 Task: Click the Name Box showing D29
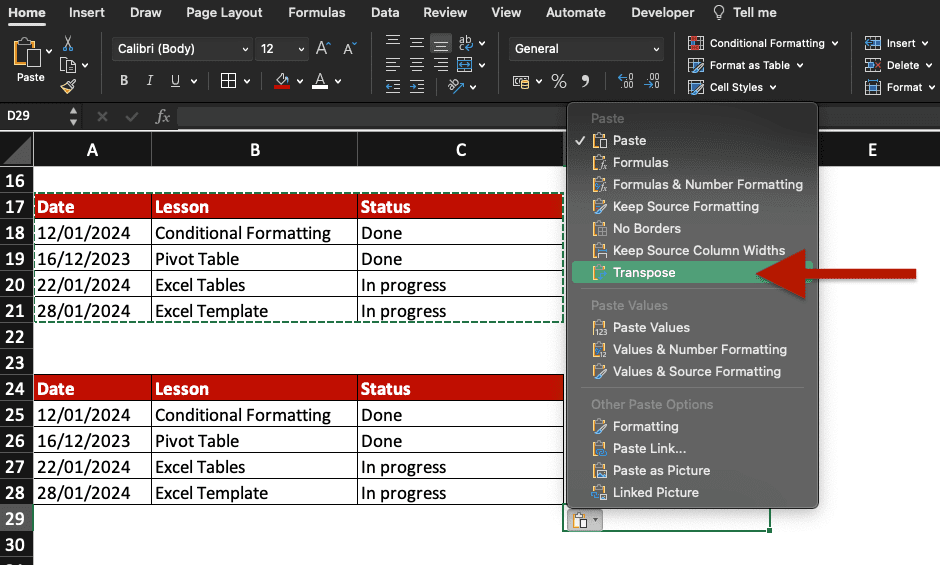coord(34,116)
